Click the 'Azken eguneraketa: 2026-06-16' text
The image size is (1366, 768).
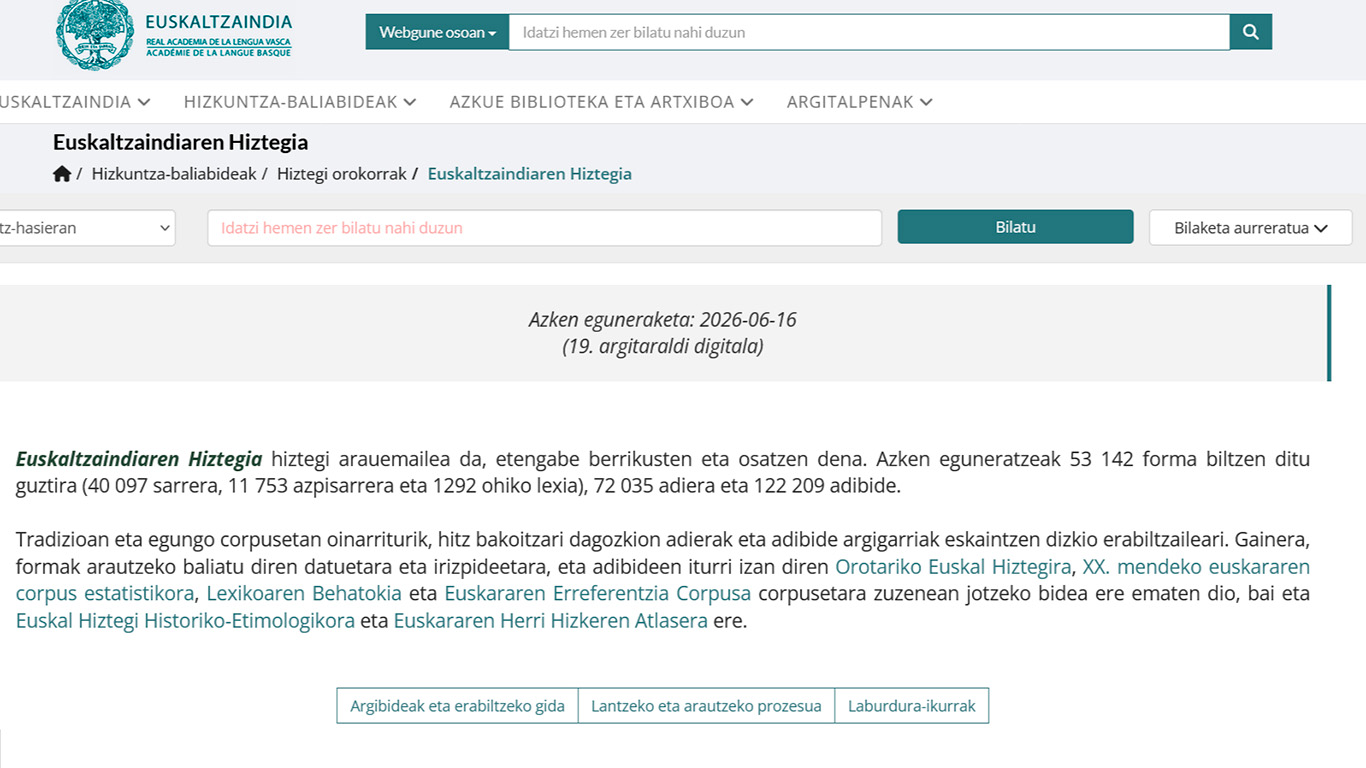(663, 320)
